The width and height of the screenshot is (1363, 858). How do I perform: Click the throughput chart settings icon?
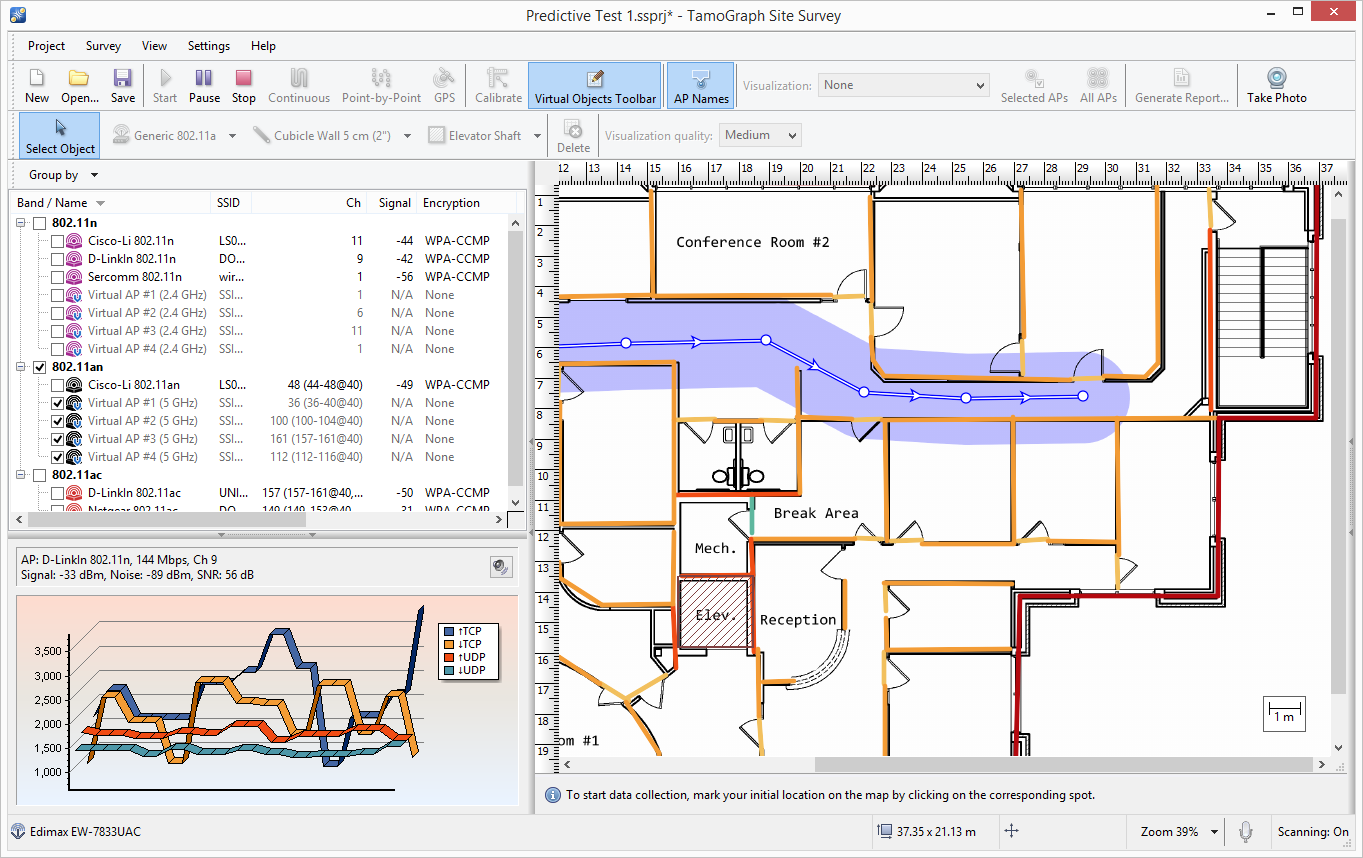pyautogui.click(x=502, y=567)
